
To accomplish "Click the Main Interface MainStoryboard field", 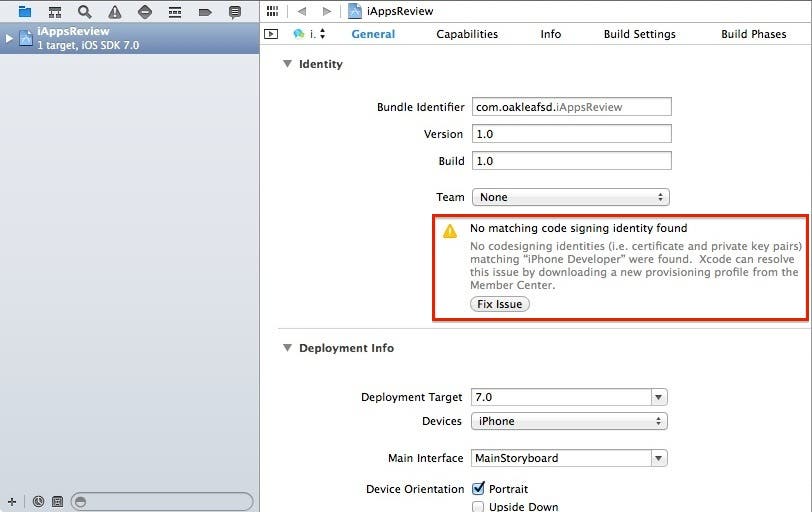I will coord(561,458).
